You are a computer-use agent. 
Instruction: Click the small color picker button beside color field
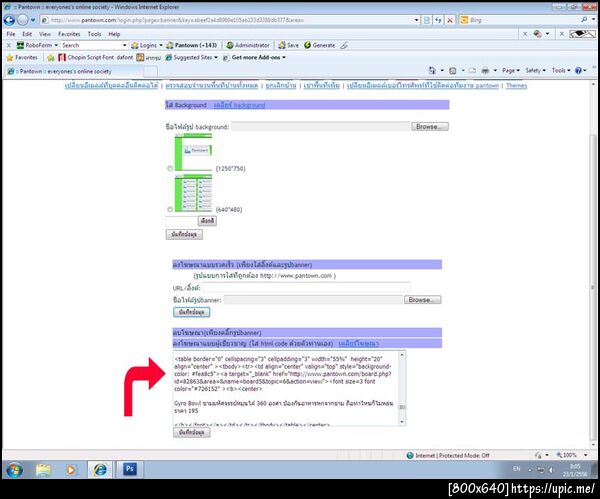(x=207, y=221)
